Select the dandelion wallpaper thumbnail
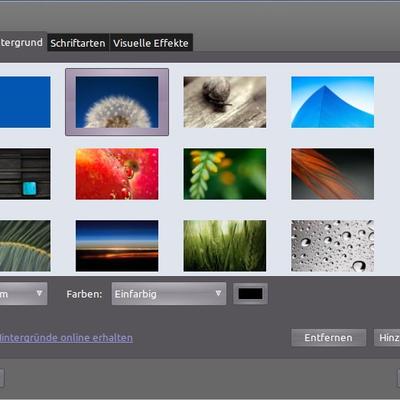The image size is (400, 400). [x=117, y=102]
